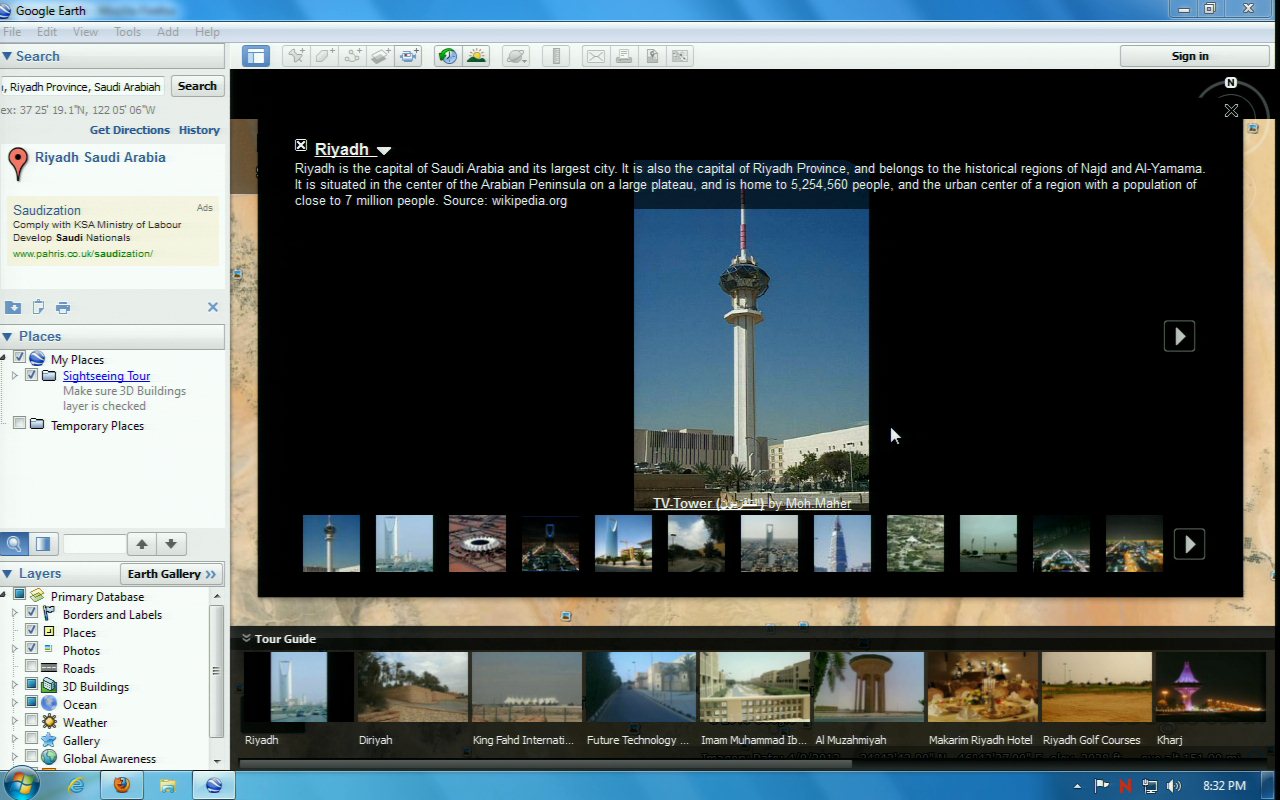1280x800 pixels.
Task: Select the Diriyah thumbnail in Tour Guide
Action: (x=412, y=687)
